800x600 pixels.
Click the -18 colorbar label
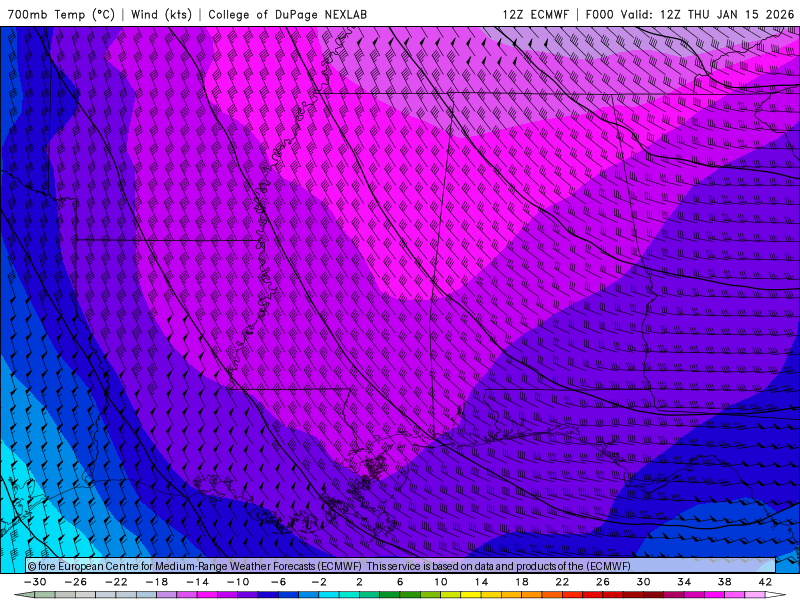point(157,582)
